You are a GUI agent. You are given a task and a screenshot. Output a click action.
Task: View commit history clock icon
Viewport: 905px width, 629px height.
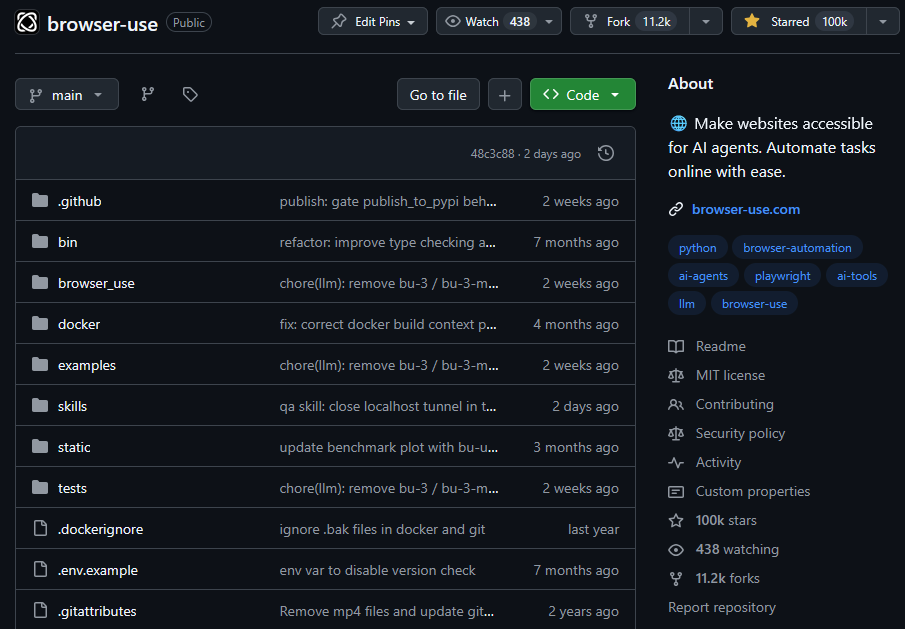(605, 153)
